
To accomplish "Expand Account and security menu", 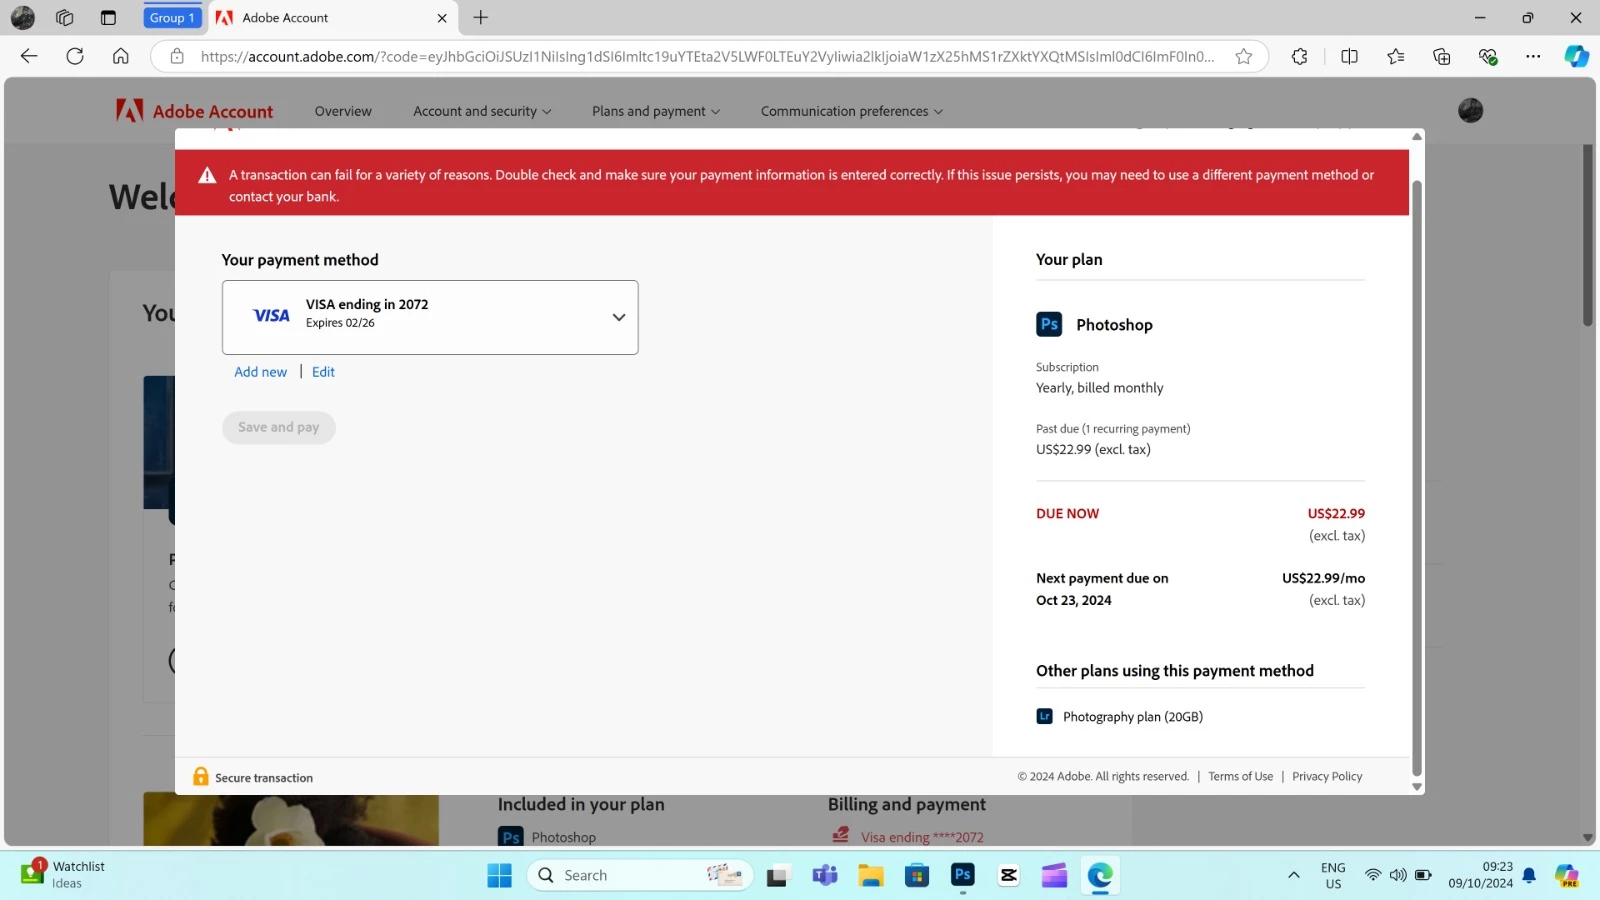I will click(x=482, y=111).
